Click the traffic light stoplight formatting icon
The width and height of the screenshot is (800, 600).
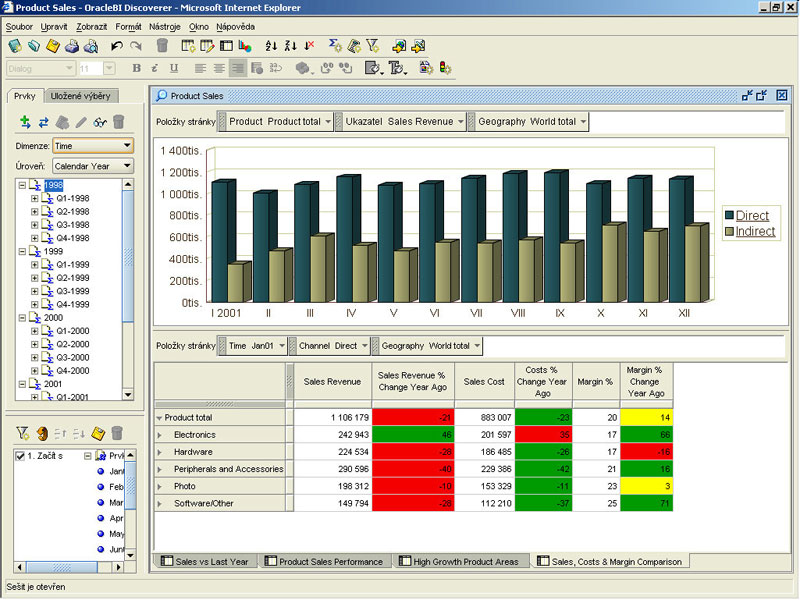coord(445,68)
